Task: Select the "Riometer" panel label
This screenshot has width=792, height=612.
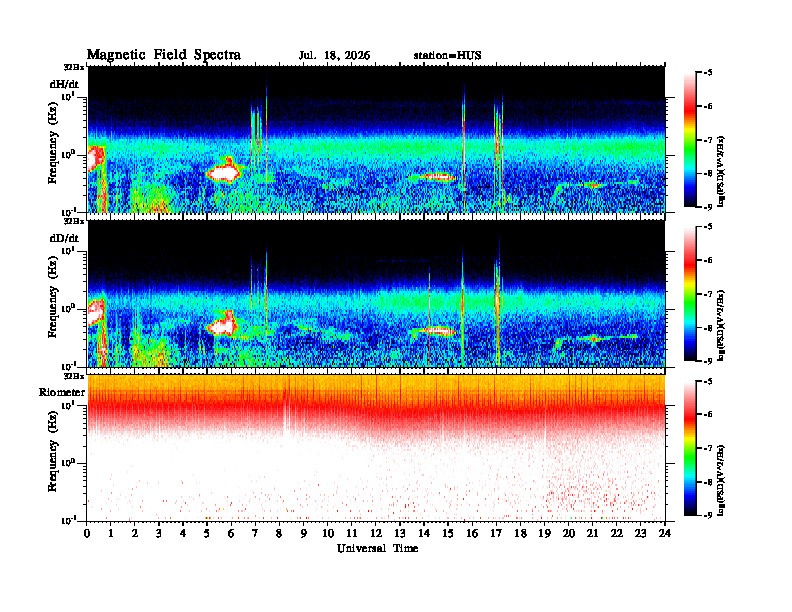Action: click(62, 392)
